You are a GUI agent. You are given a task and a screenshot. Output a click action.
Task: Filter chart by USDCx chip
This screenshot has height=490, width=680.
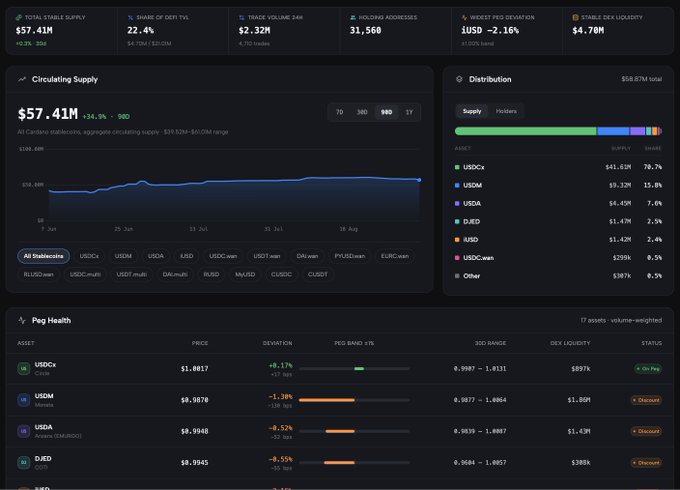pyautogui.click(x=89, y=256)
